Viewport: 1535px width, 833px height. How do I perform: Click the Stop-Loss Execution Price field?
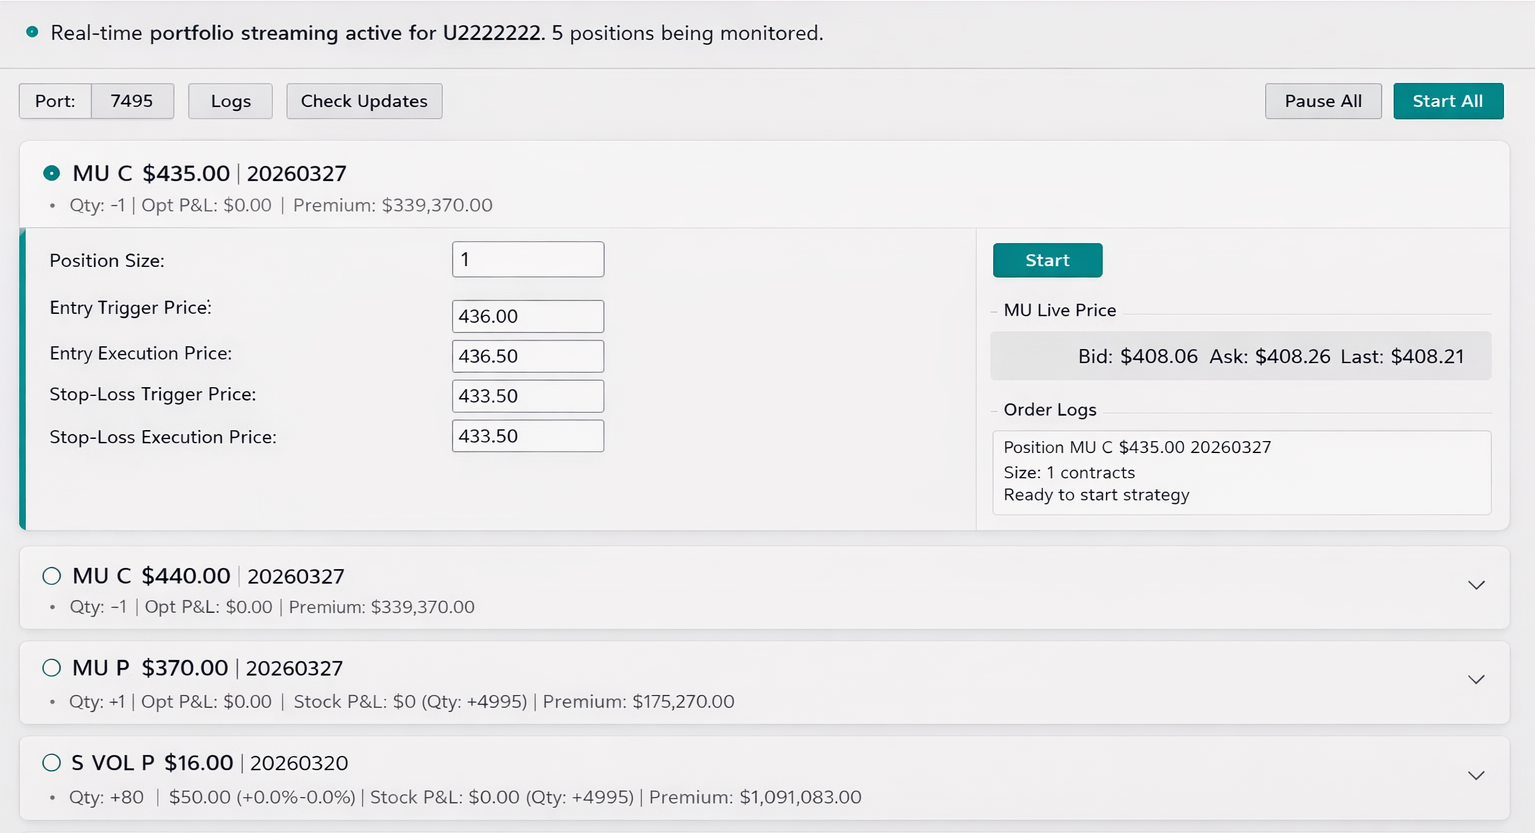coord(527,436)
